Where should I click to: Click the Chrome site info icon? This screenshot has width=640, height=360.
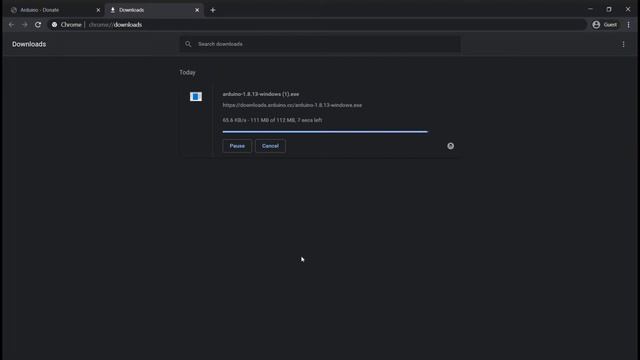pos(54,25)
